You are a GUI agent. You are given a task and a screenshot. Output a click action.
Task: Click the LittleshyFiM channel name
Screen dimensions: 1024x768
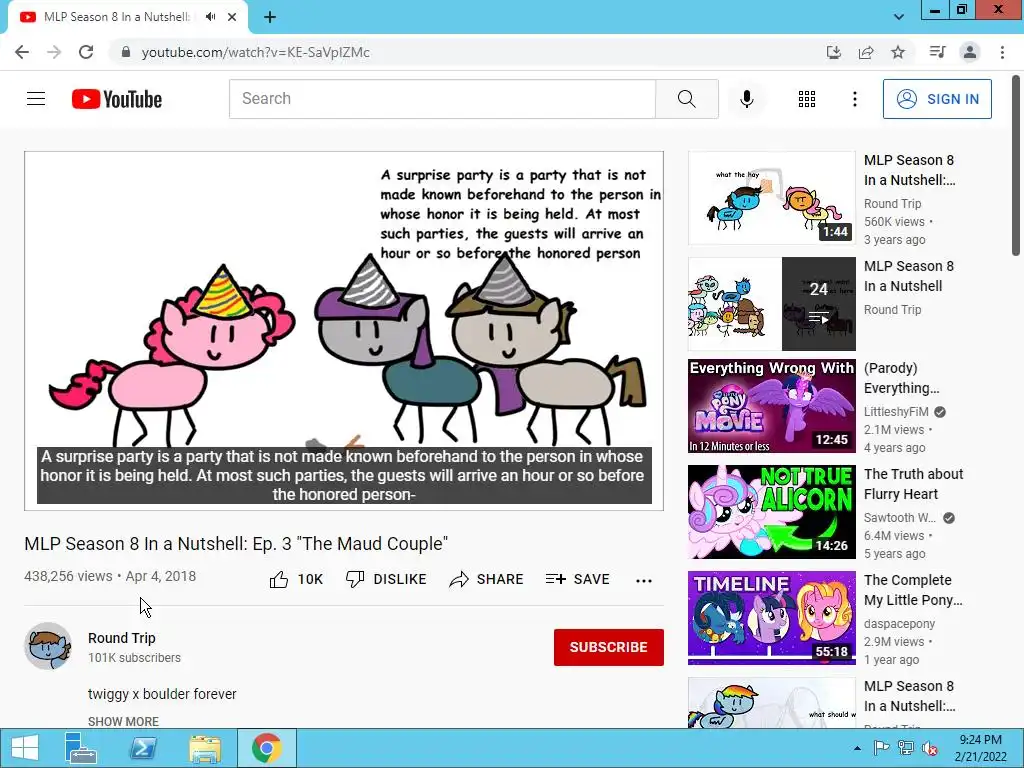pyautogui.click(x=896, y=411)
